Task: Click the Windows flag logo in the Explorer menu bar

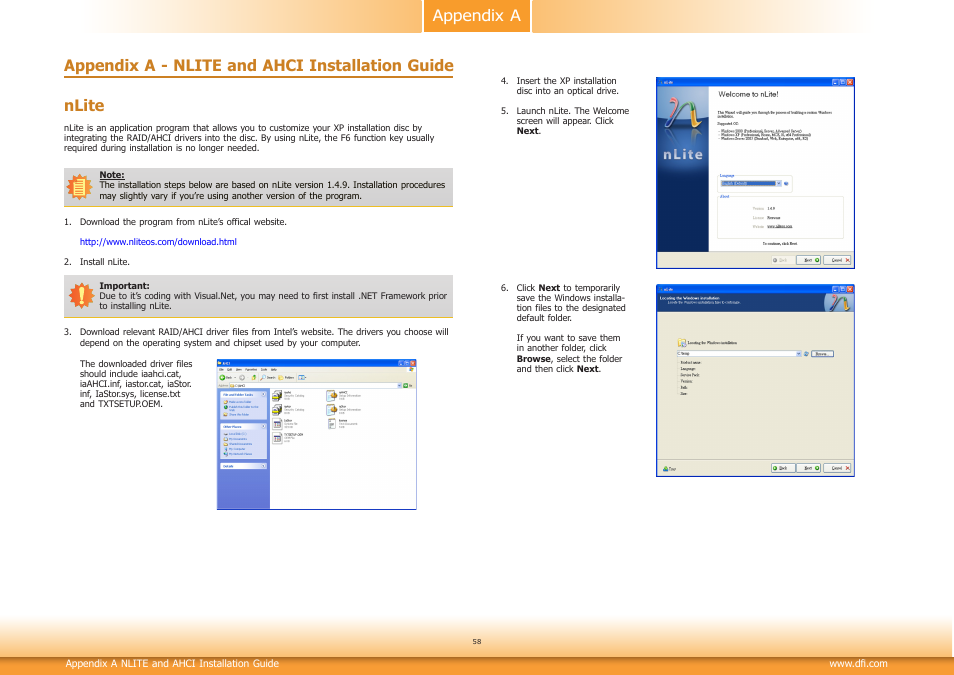Action: (x=411, y=369)
